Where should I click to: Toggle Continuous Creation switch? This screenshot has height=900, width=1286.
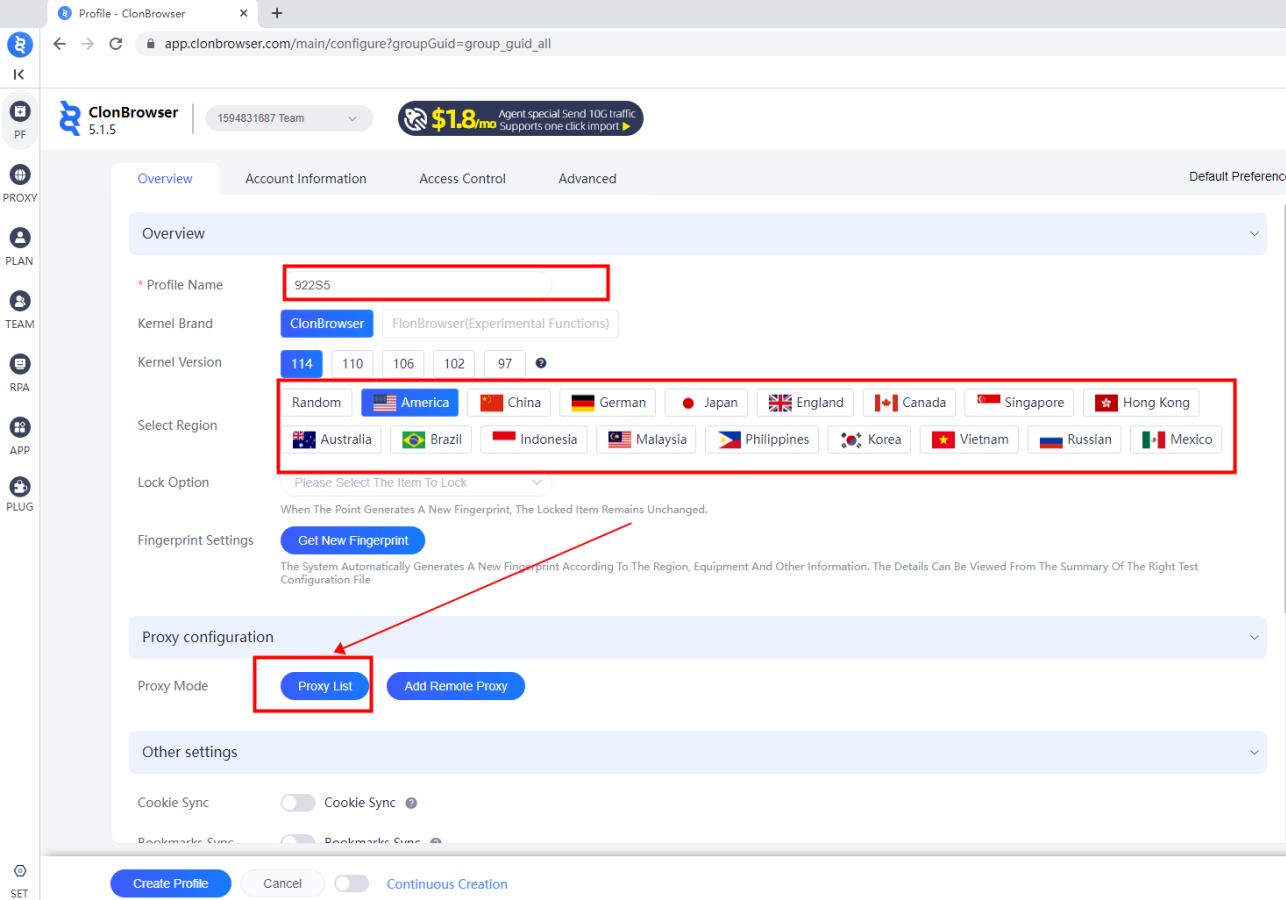351,884
